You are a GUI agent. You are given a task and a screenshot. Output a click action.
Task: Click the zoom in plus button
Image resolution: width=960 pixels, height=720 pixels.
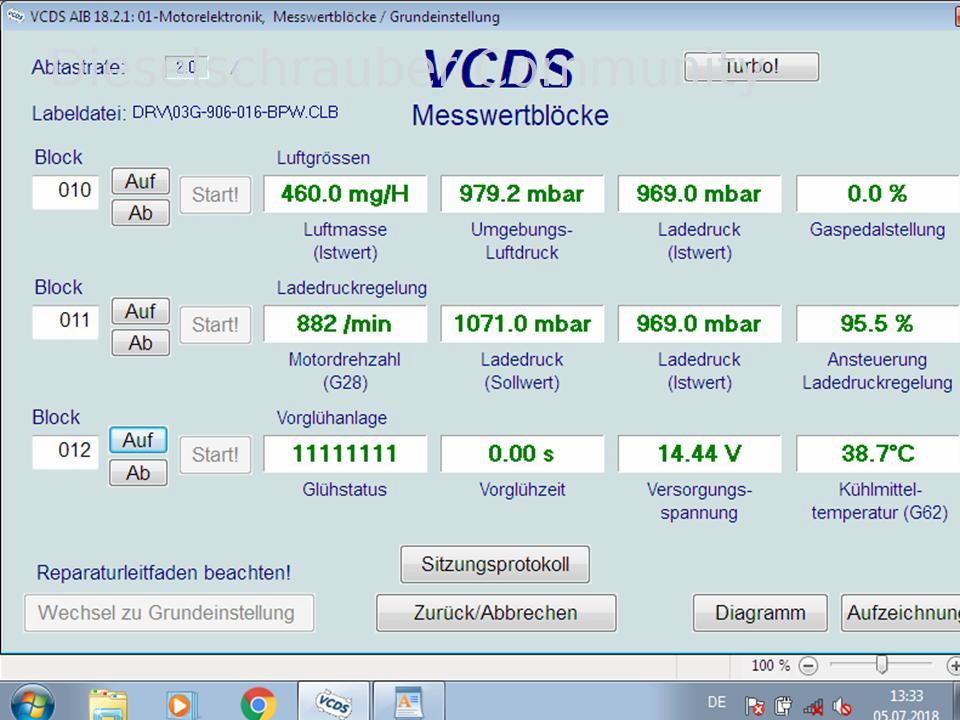click(953, 666)
